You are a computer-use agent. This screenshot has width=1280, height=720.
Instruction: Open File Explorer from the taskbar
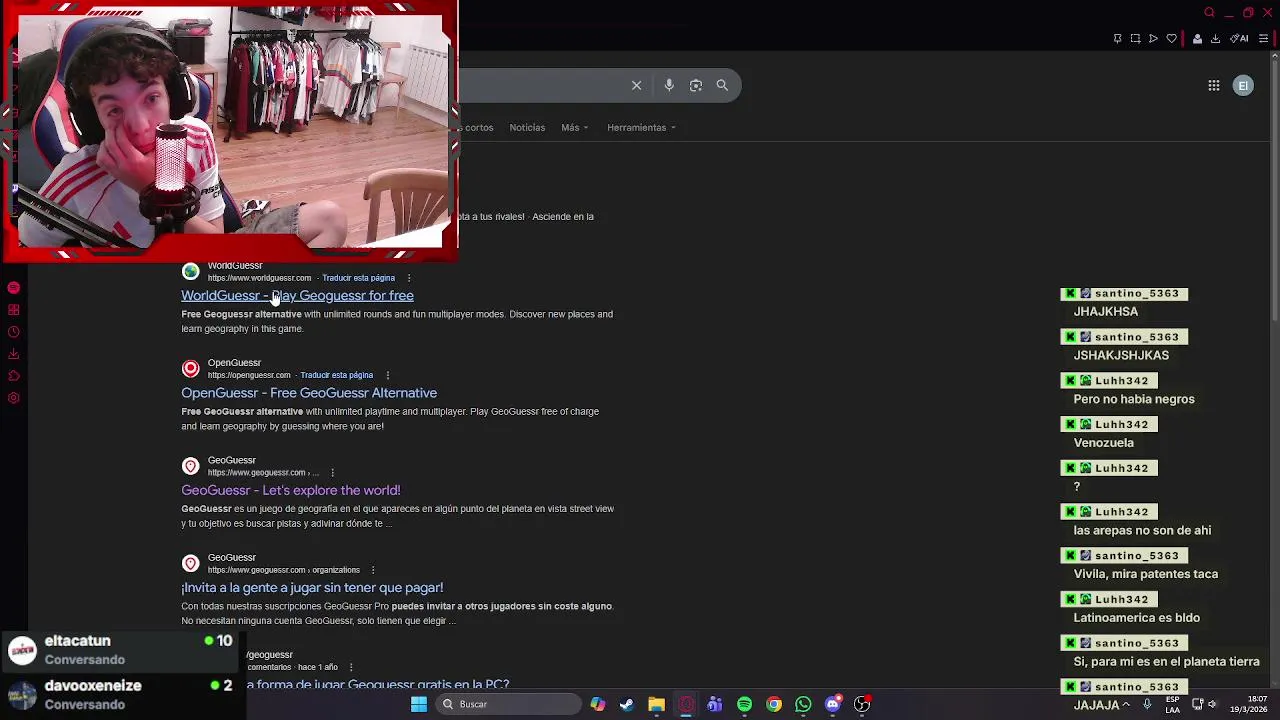[x=656, y=704]
